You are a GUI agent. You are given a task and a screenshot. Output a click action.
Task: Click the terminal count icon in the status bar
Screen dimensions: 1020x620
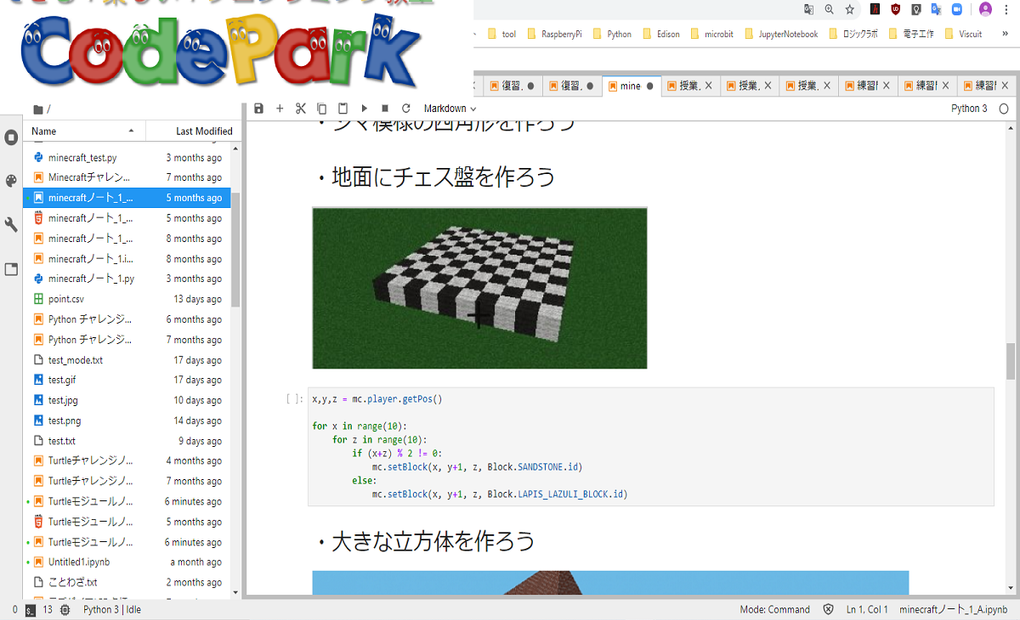31,610
